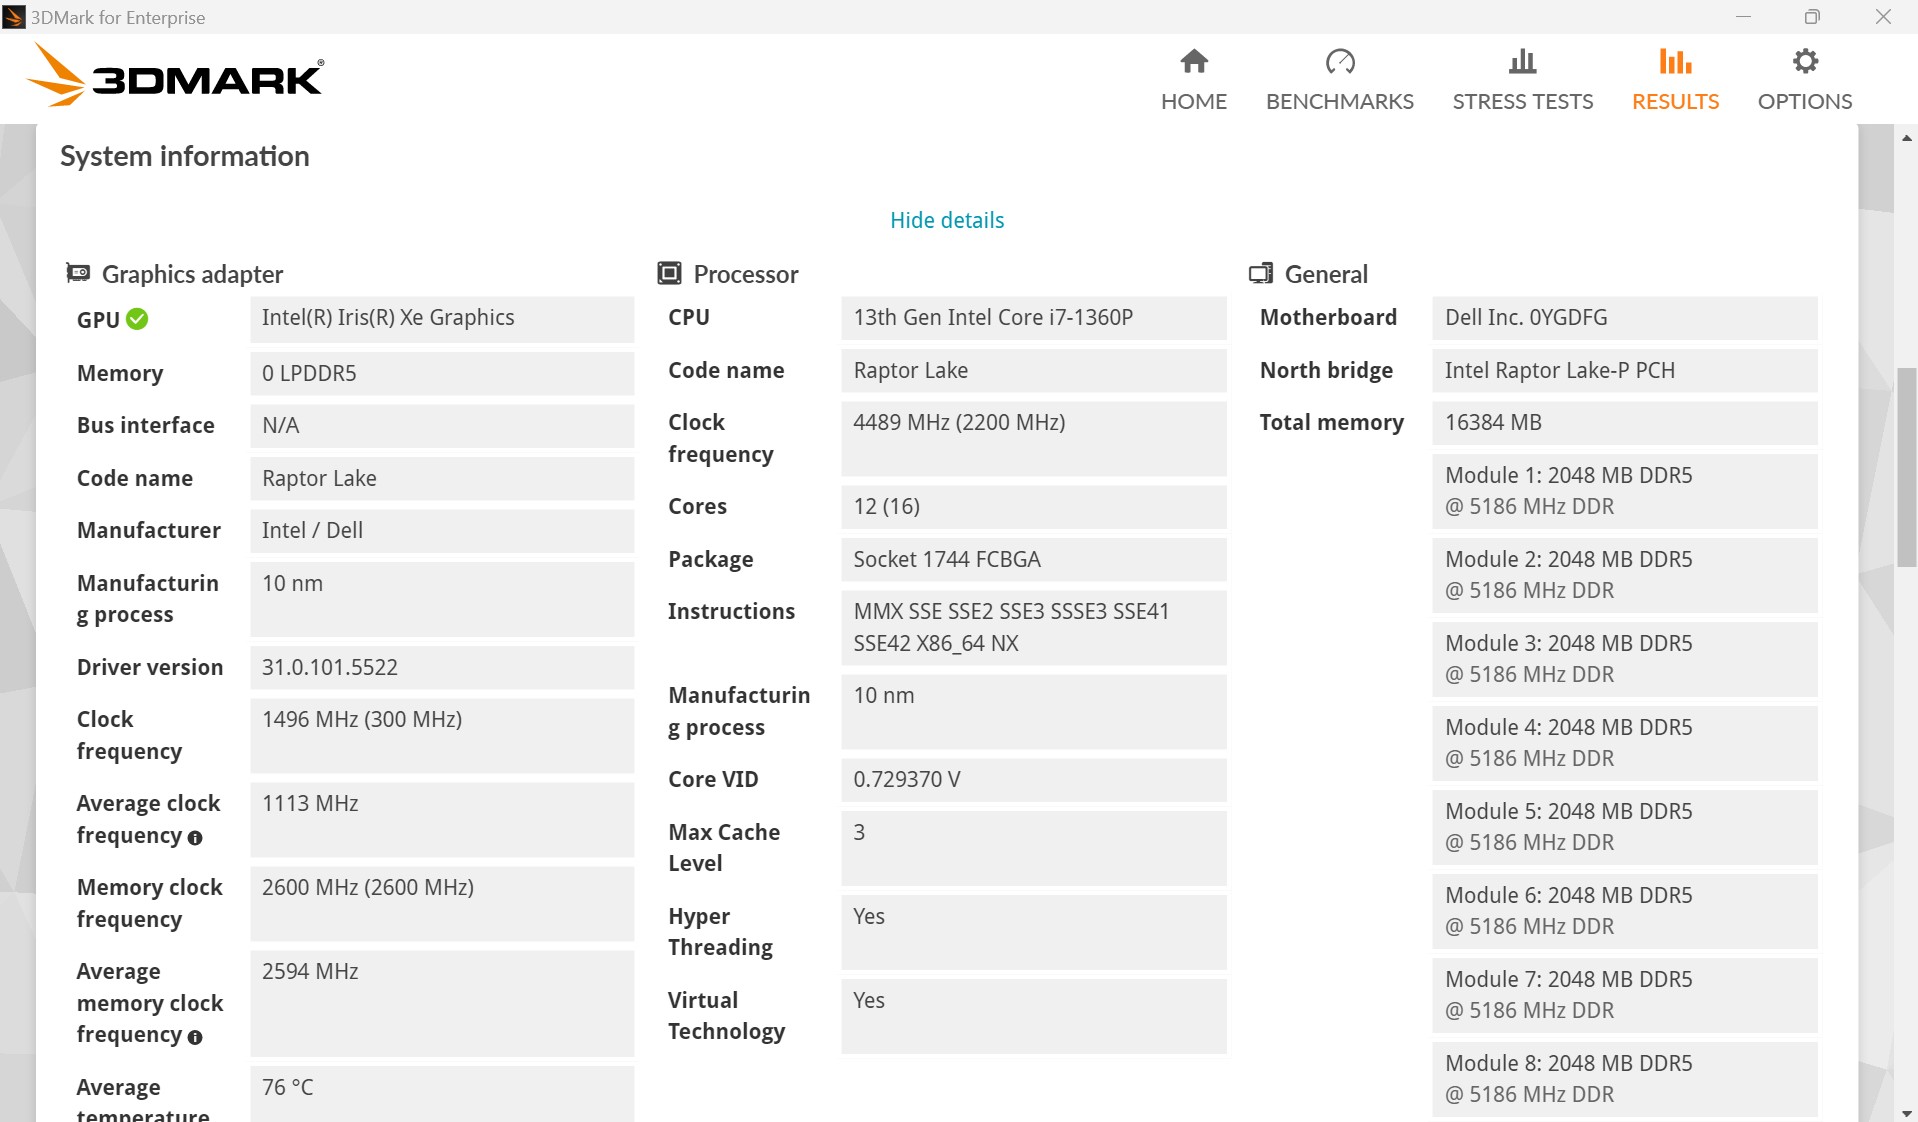Click the Core VID 0.729370 V value
The height and width of the screenshot is (1122, 1918).
(1033, 779)
